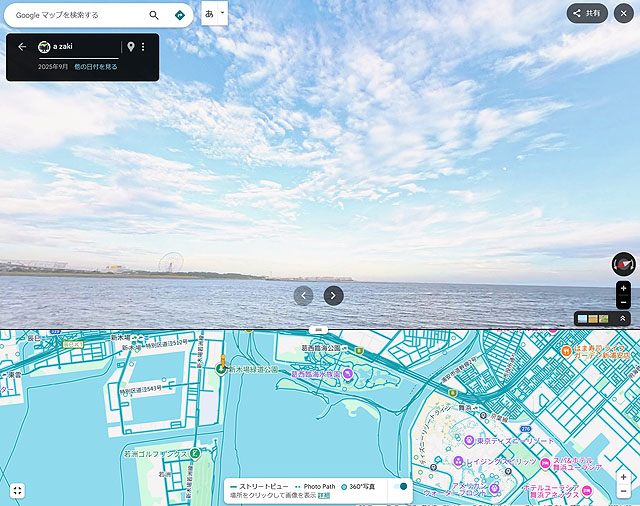Enter fullscreen map using corner expand icon
The height and width of the screenshot is (506, 640).
click(17, 490)
